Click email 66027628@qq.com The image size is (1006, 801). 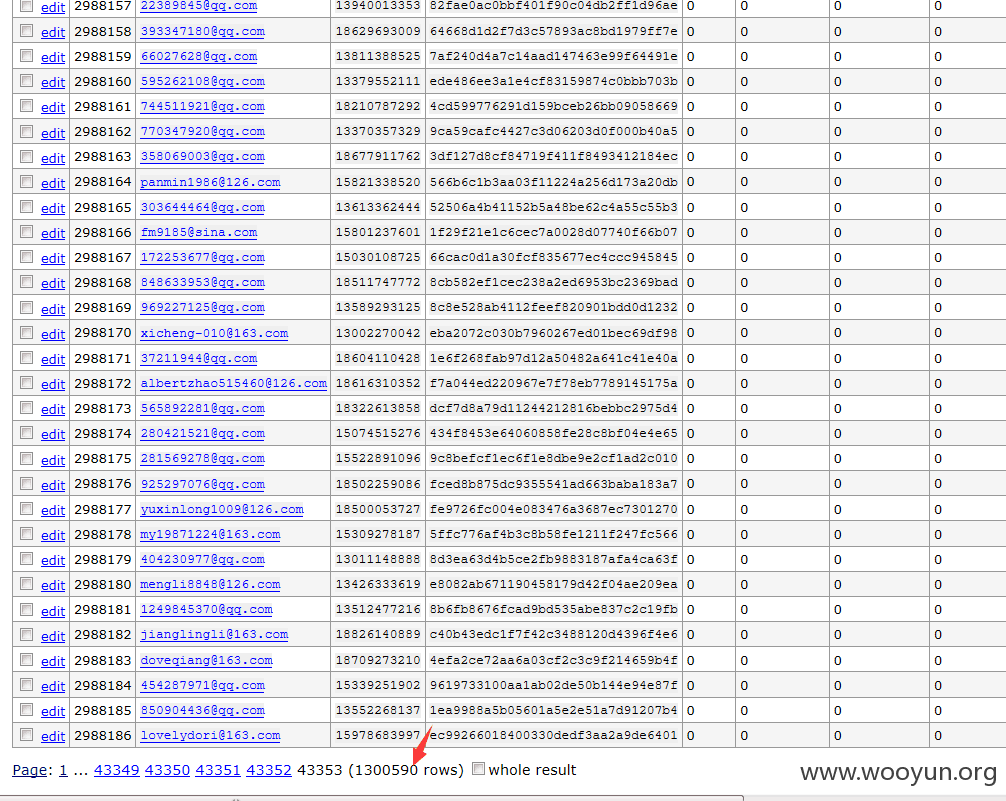pyautogui.click(x=199, y=56)
